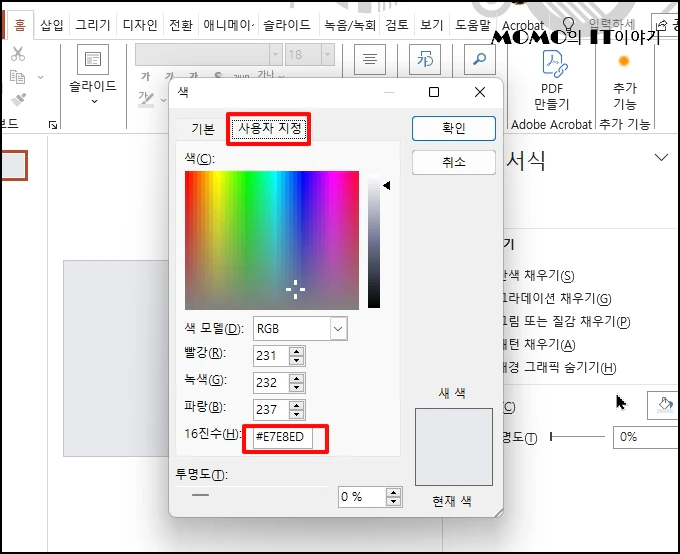Open the 검토 ribbon tab
The height and width of the screenshot is (554, 680).
click(x=397, y=25)
